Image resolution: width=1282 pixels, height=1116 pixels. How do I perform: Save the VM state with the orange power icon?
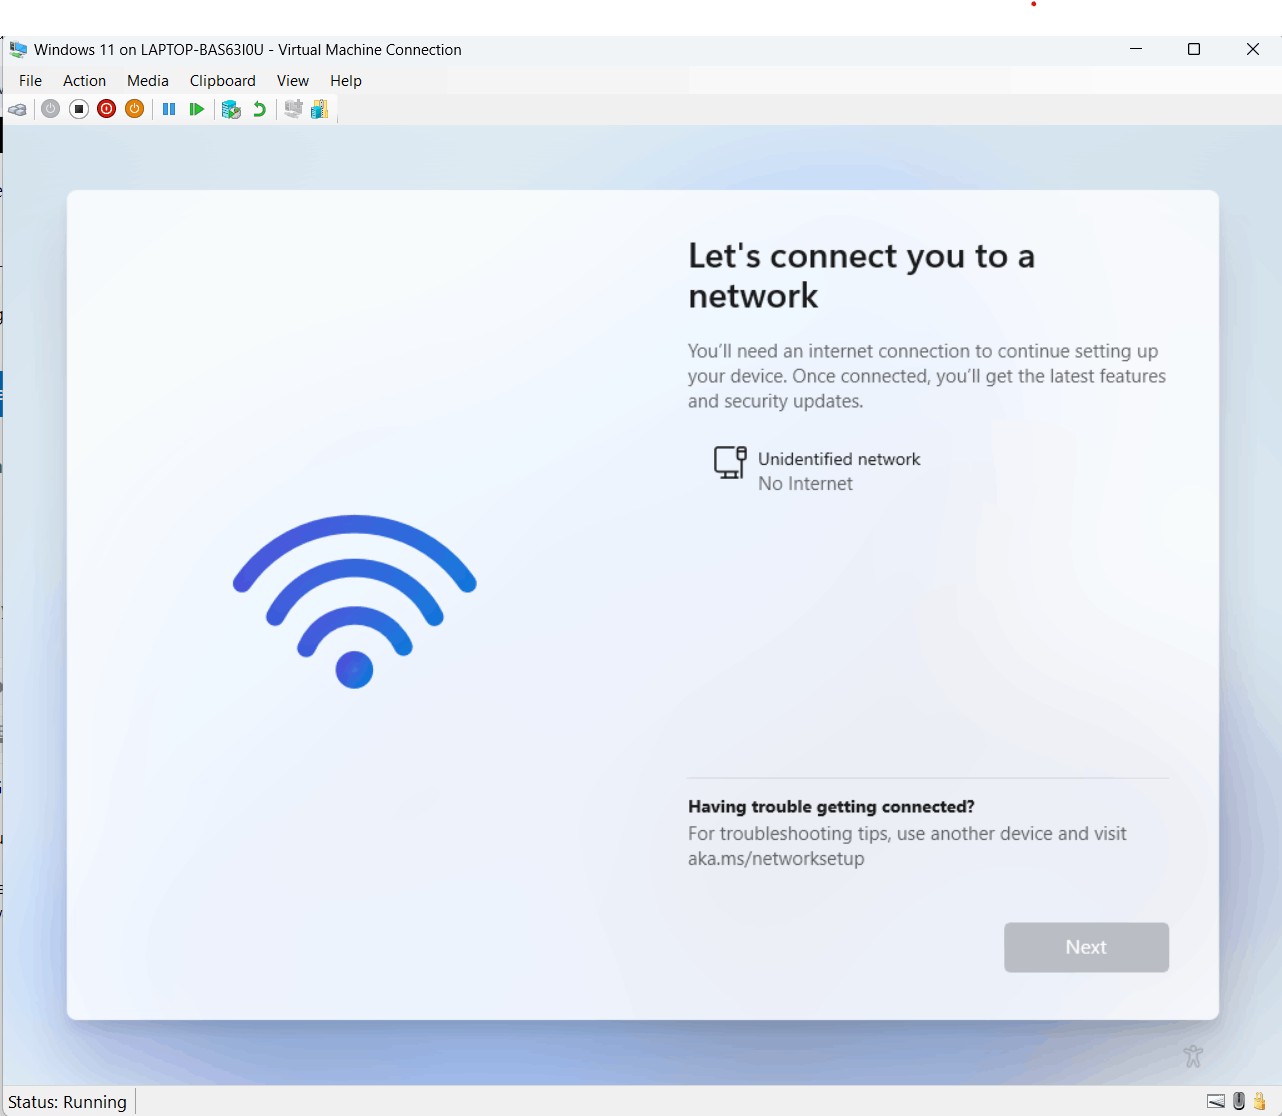click(x=135, y=109)
